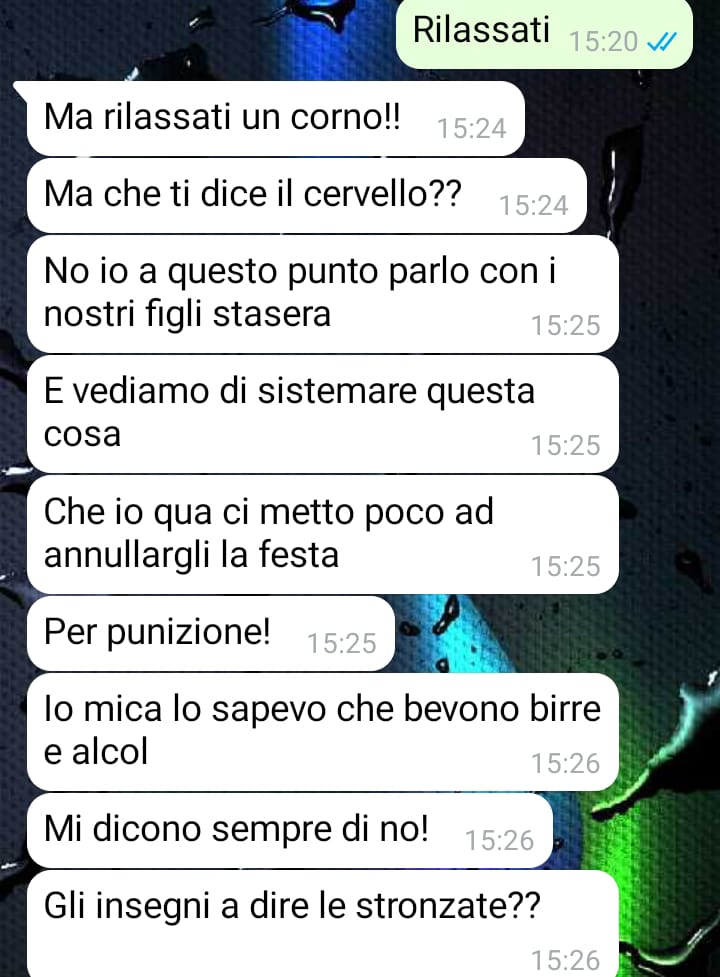The image size is (720, 977).
Task: Click timestamp beside 'Mi dicono sempre di no!'
Action: pyautogui.click(x=500, y=841)
